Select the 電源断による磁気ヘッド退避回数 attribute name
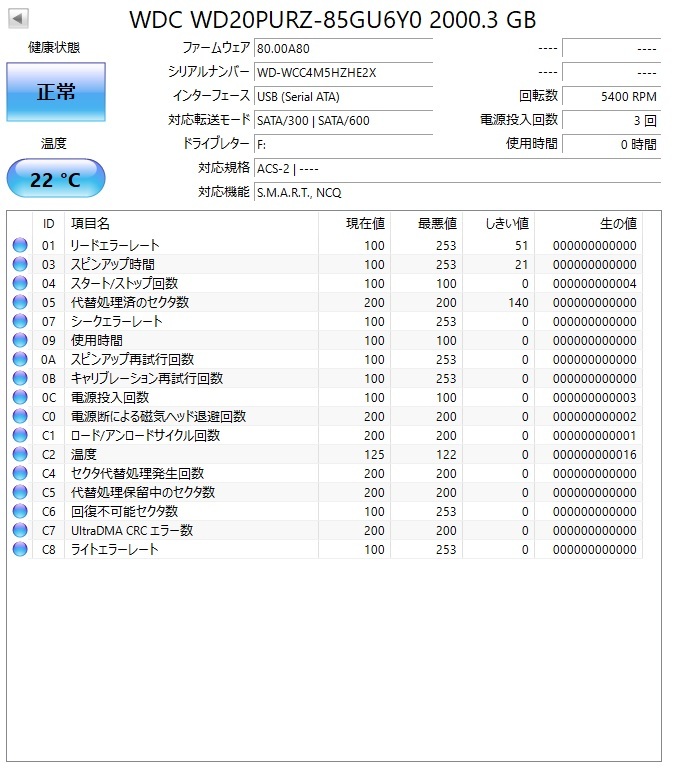 click(x=158, y=416)
